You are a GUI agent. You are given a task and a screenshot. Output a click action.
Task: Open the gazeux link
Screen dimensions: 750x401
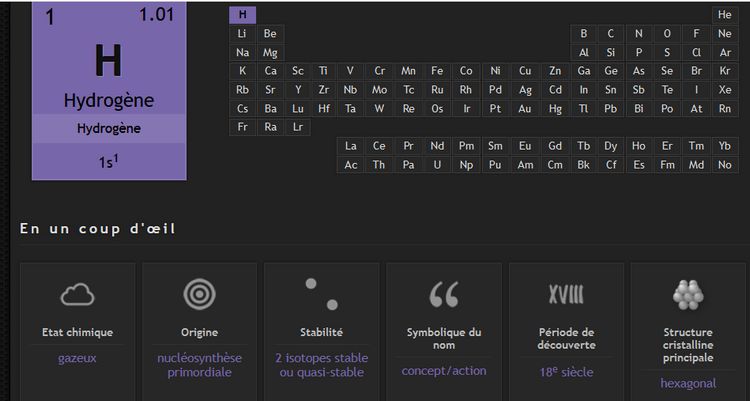pyautogui.click(x=77, y=358)
